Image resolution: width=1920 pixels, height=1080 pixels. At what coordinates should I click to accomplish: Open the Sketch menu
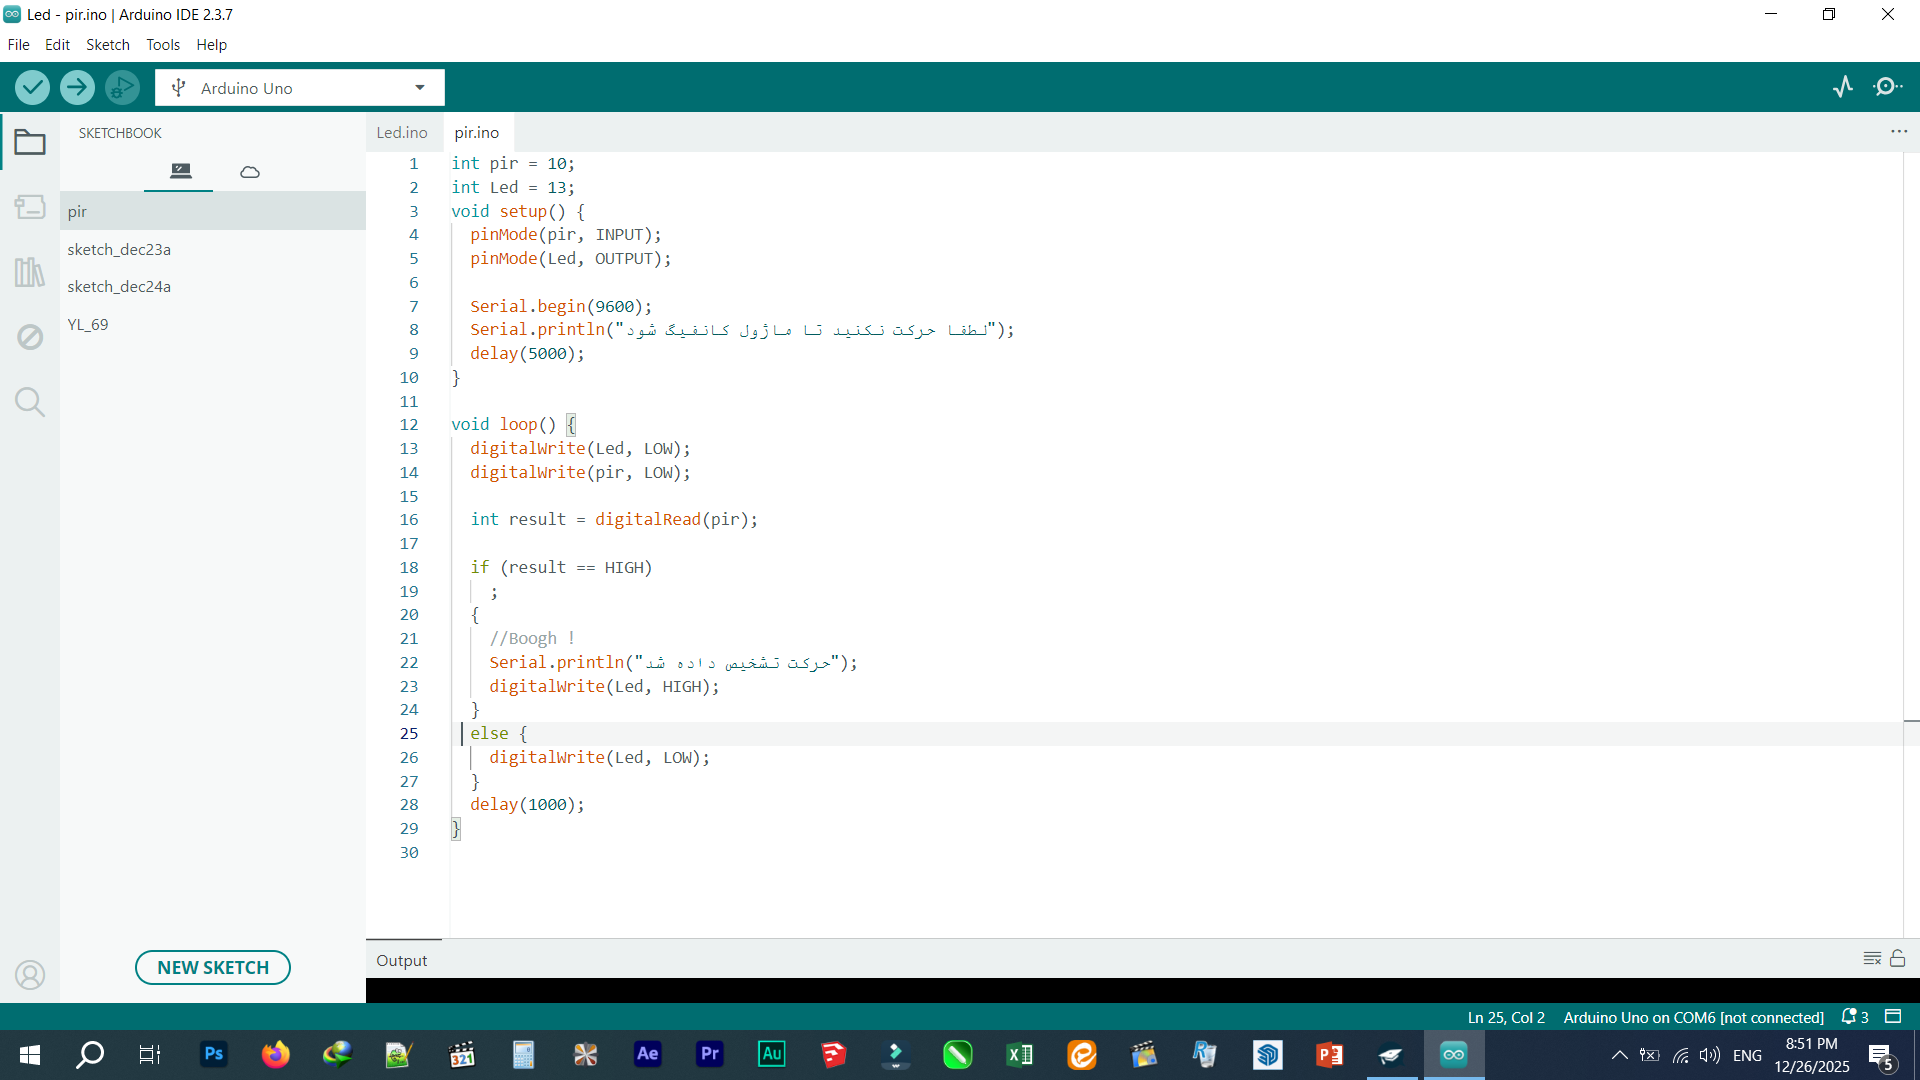pyautogui.click(x=107, y=45)
